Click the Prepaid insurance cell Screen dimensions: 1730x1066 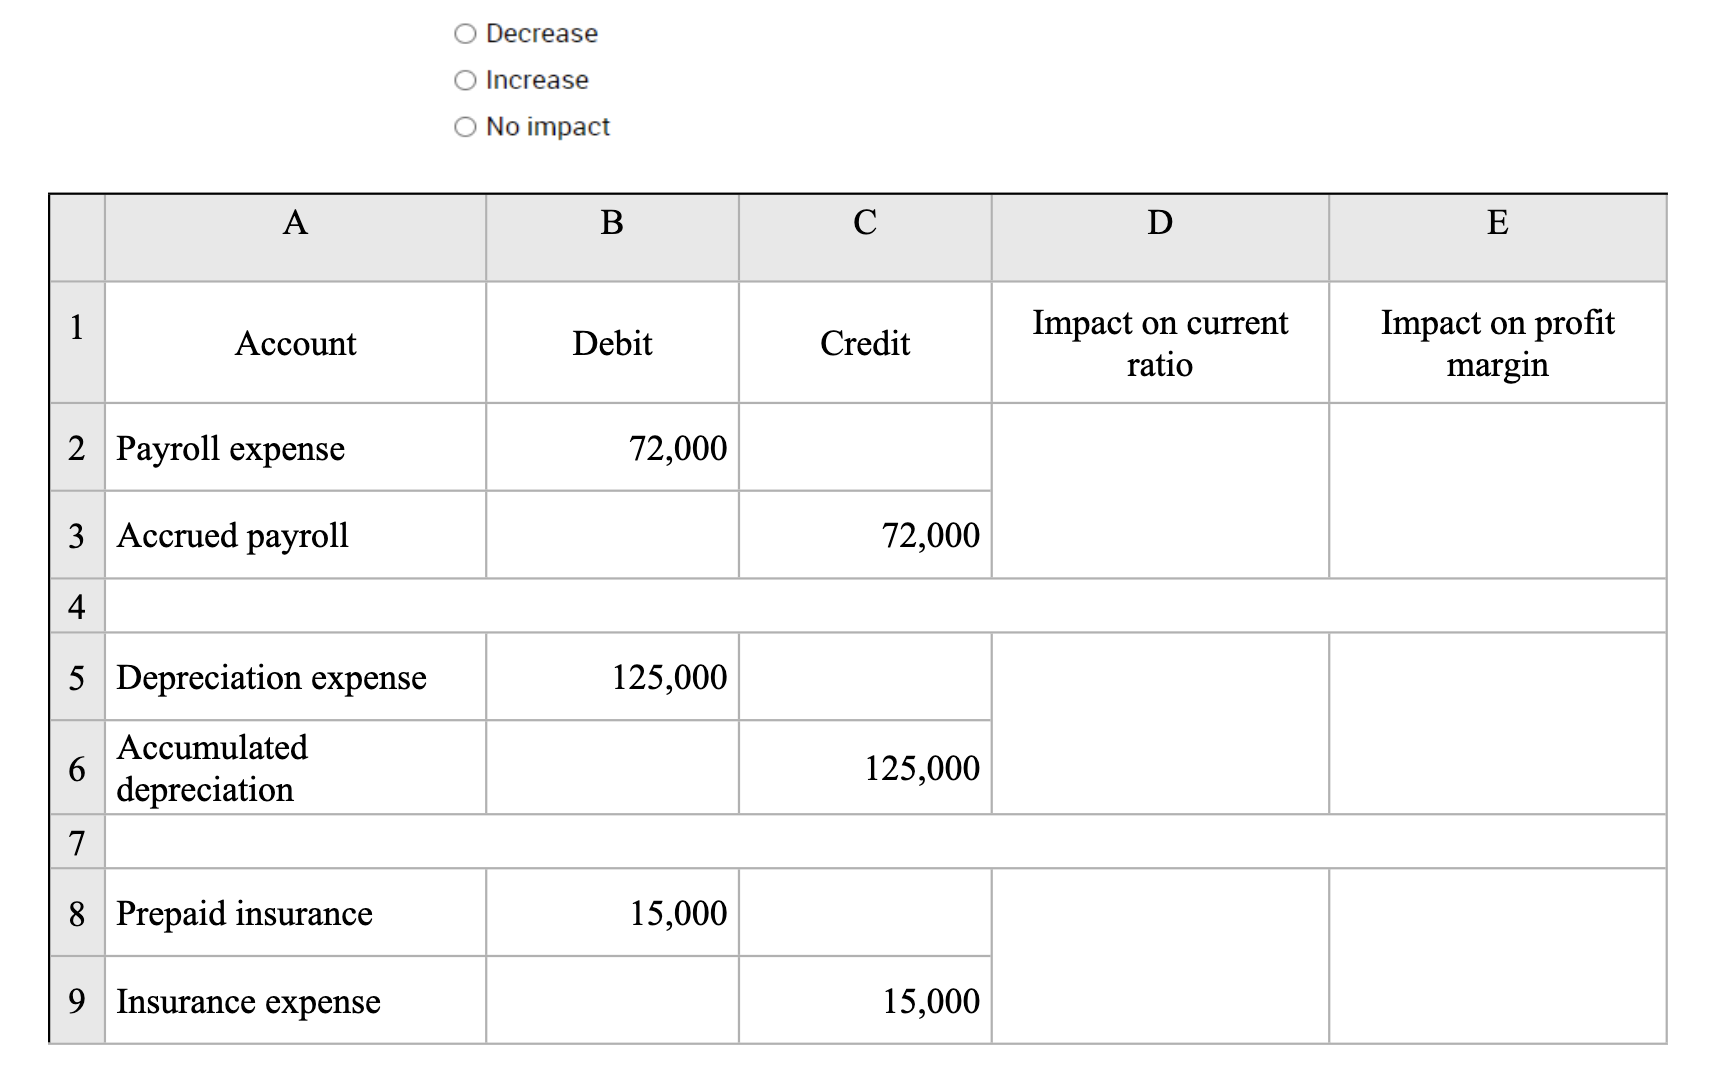[293, 913]
